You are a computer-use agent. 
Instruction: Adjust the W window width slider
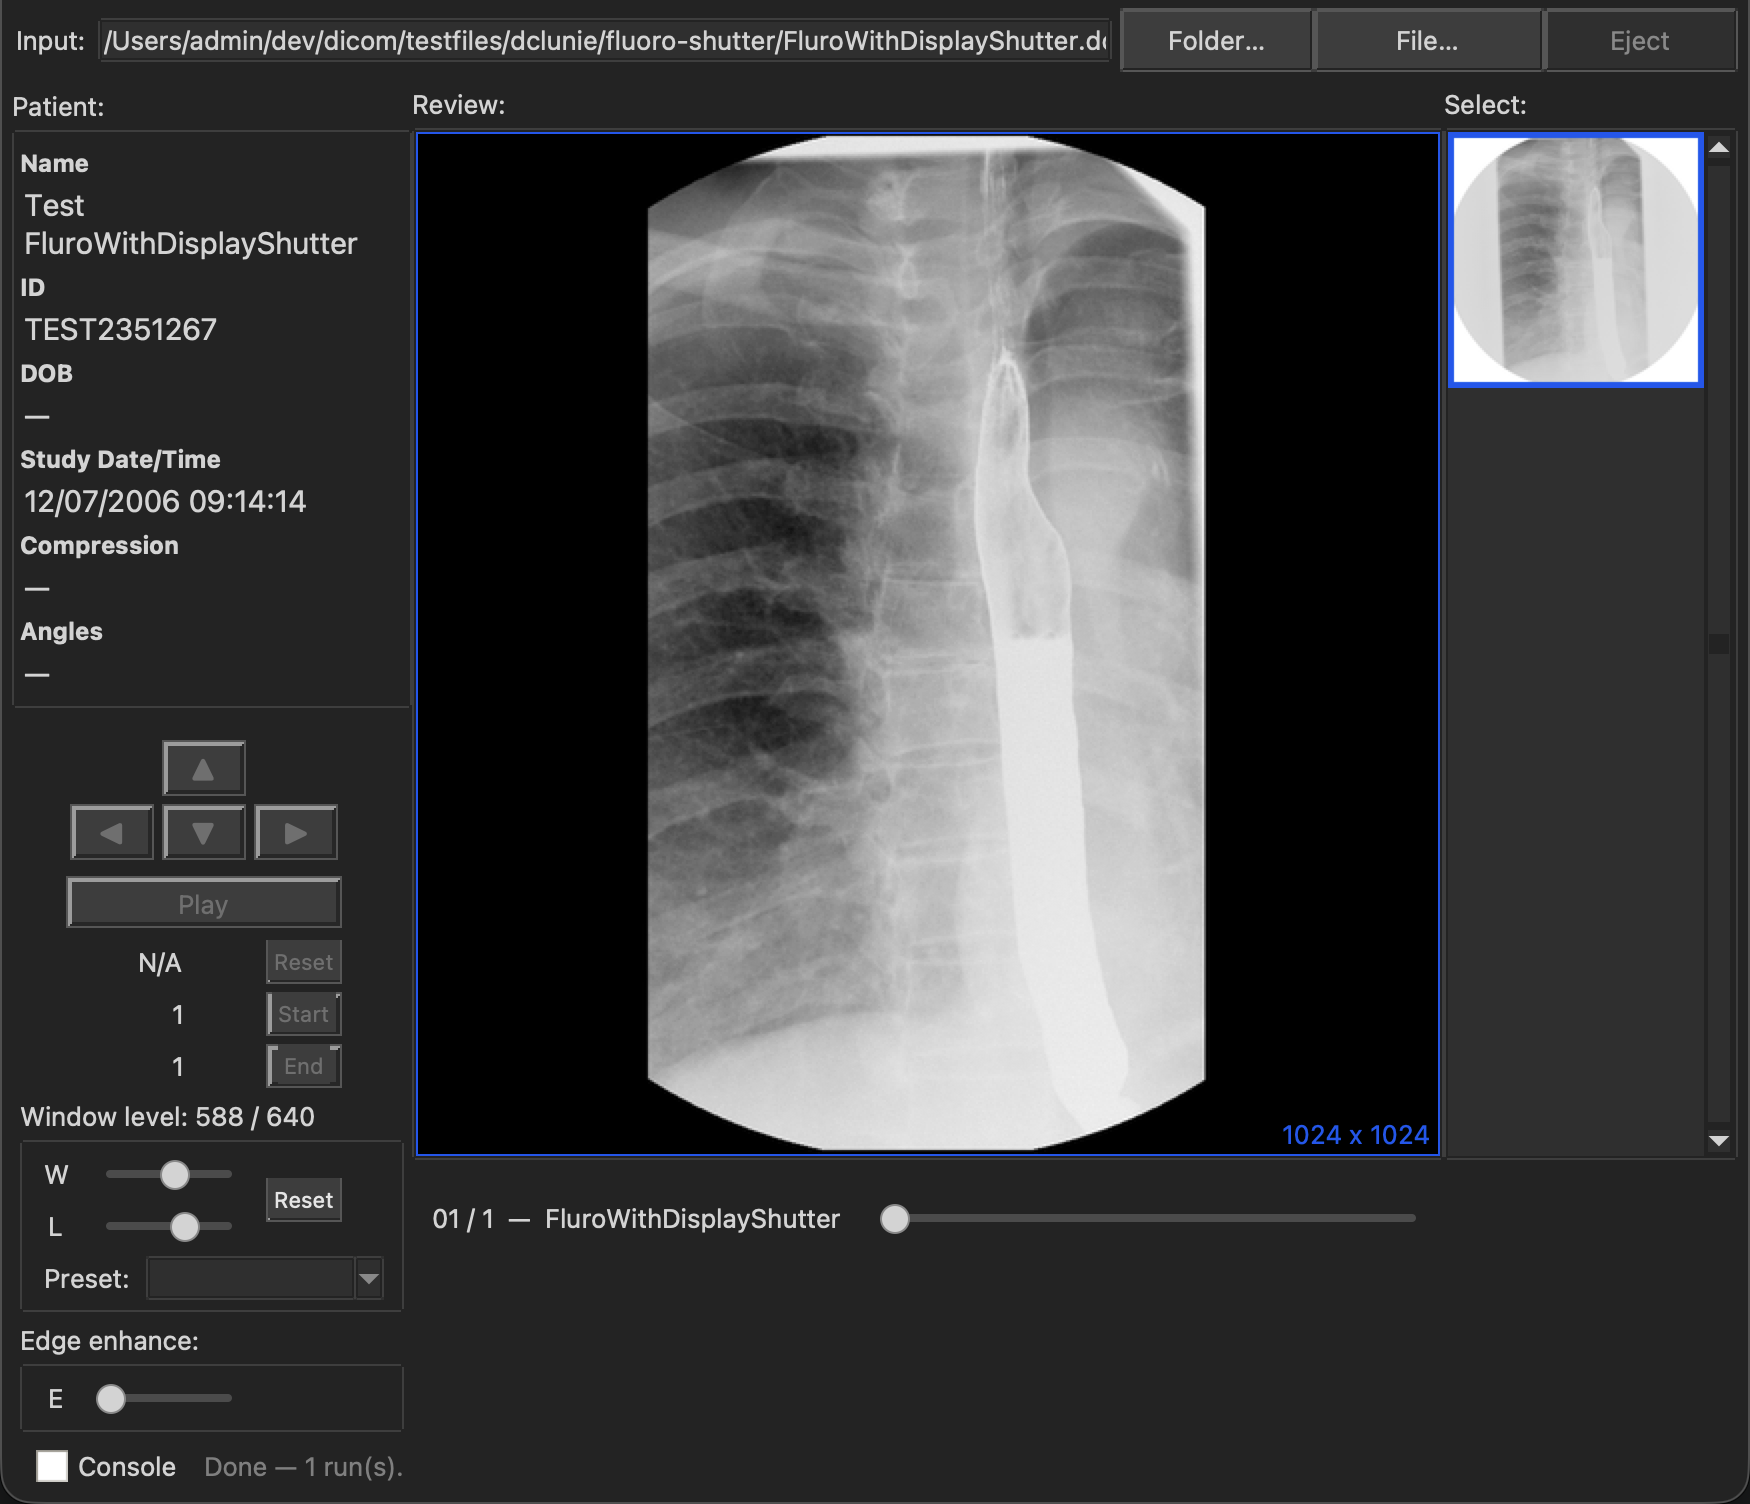pyautogui.click(x=175, y=1175)
